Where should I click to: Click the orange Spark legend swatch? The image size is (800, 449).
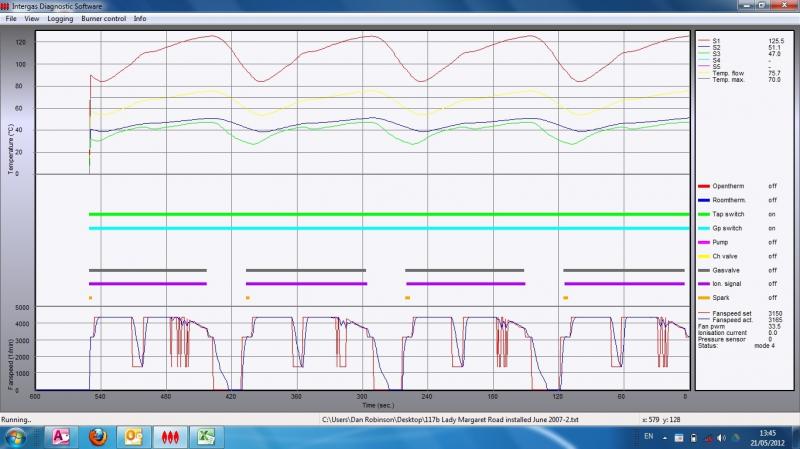[704, 298]
